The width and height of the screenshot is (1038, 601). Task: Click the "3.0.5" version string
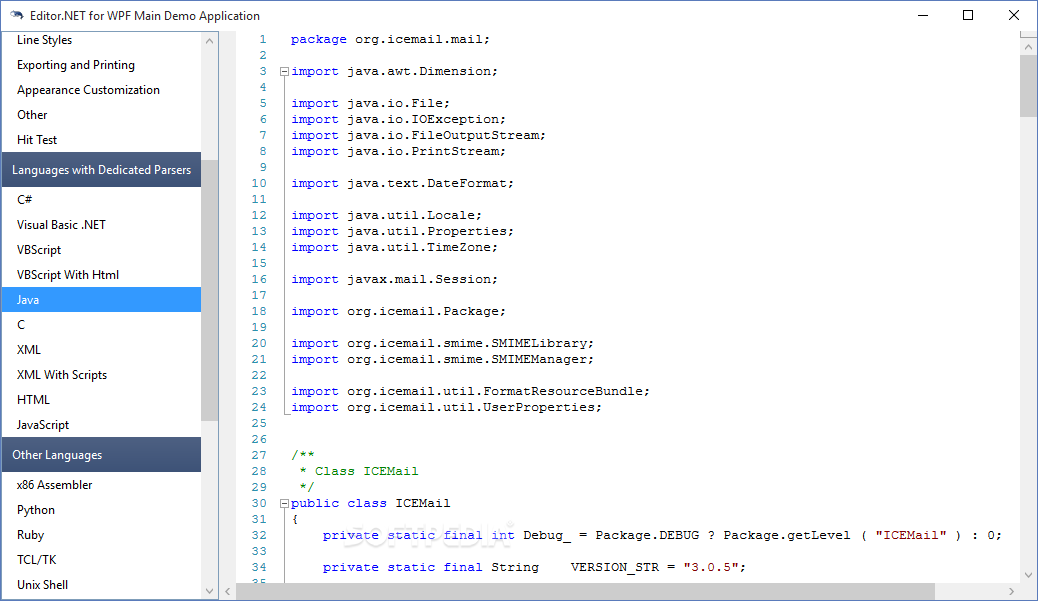coord(712,567)
